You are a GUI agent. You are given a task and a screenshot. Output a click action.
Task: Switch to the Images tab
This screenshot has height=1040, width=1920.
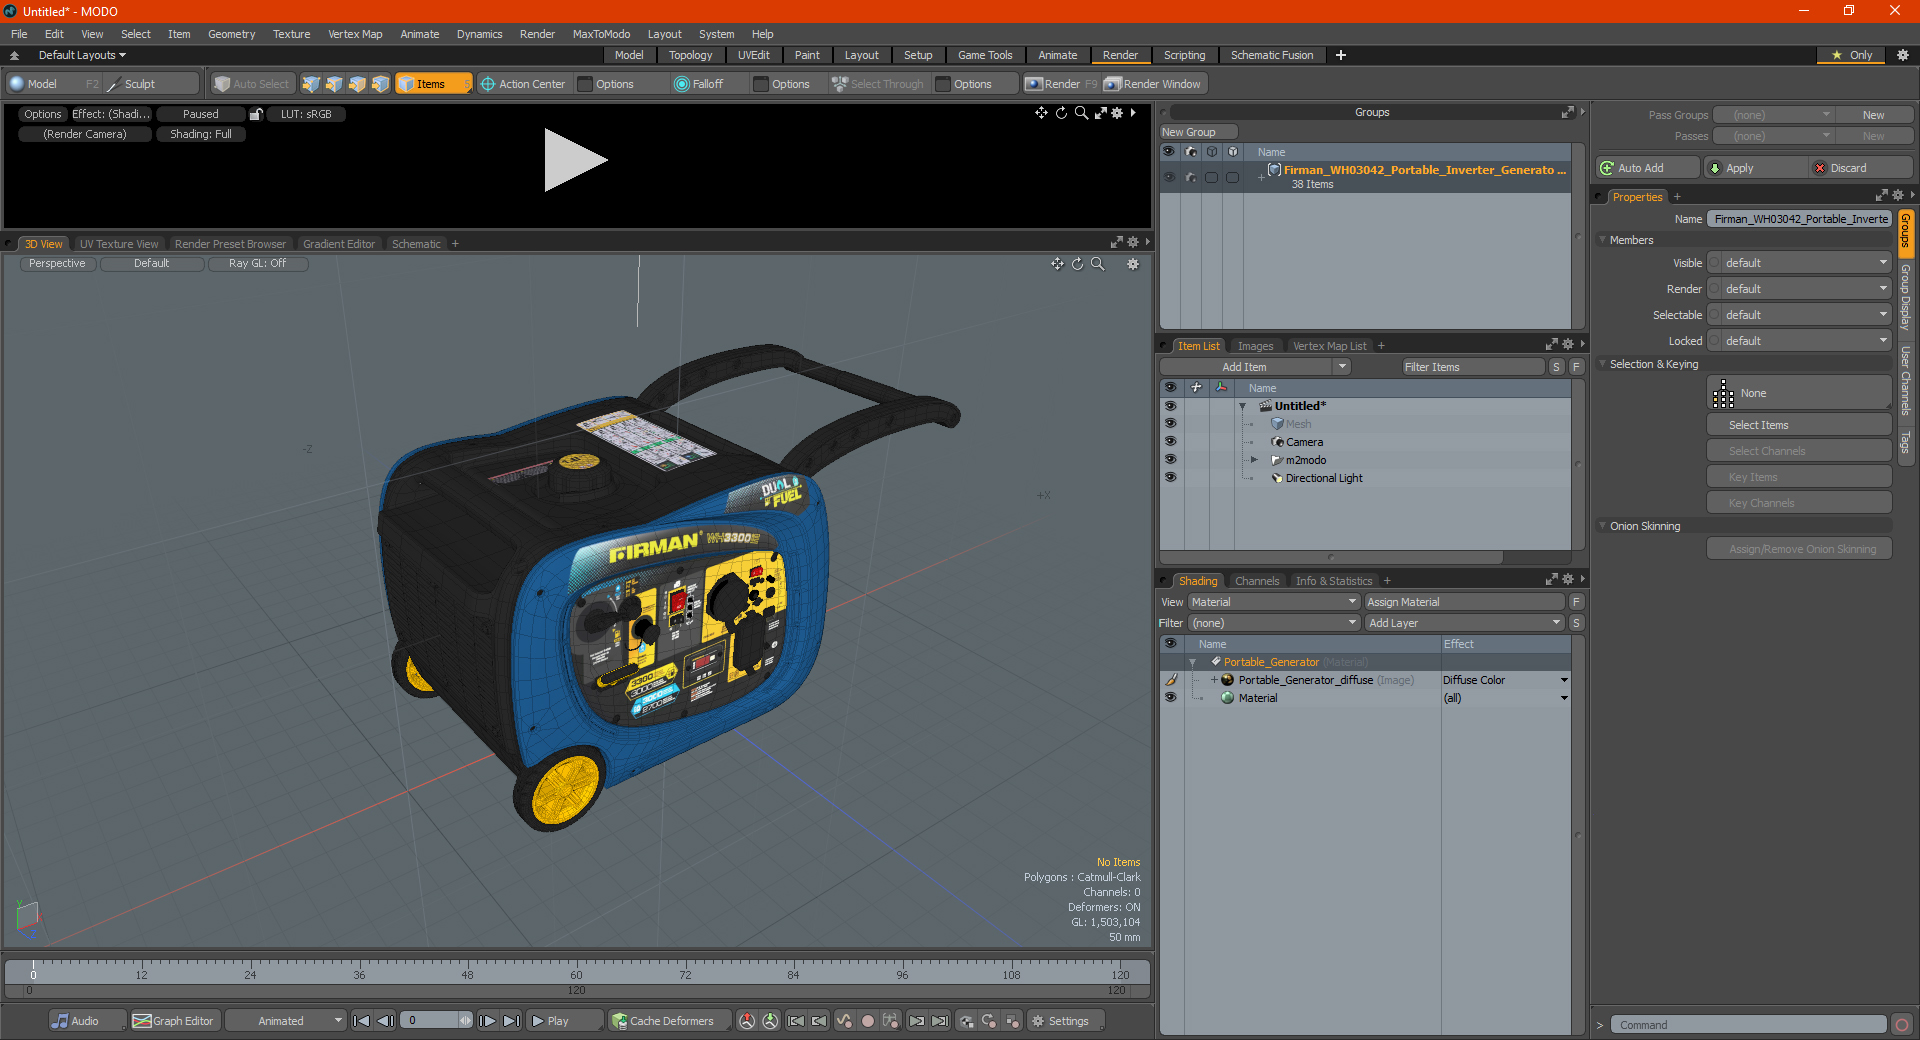pyautogui.click(x=1255, y=346)
